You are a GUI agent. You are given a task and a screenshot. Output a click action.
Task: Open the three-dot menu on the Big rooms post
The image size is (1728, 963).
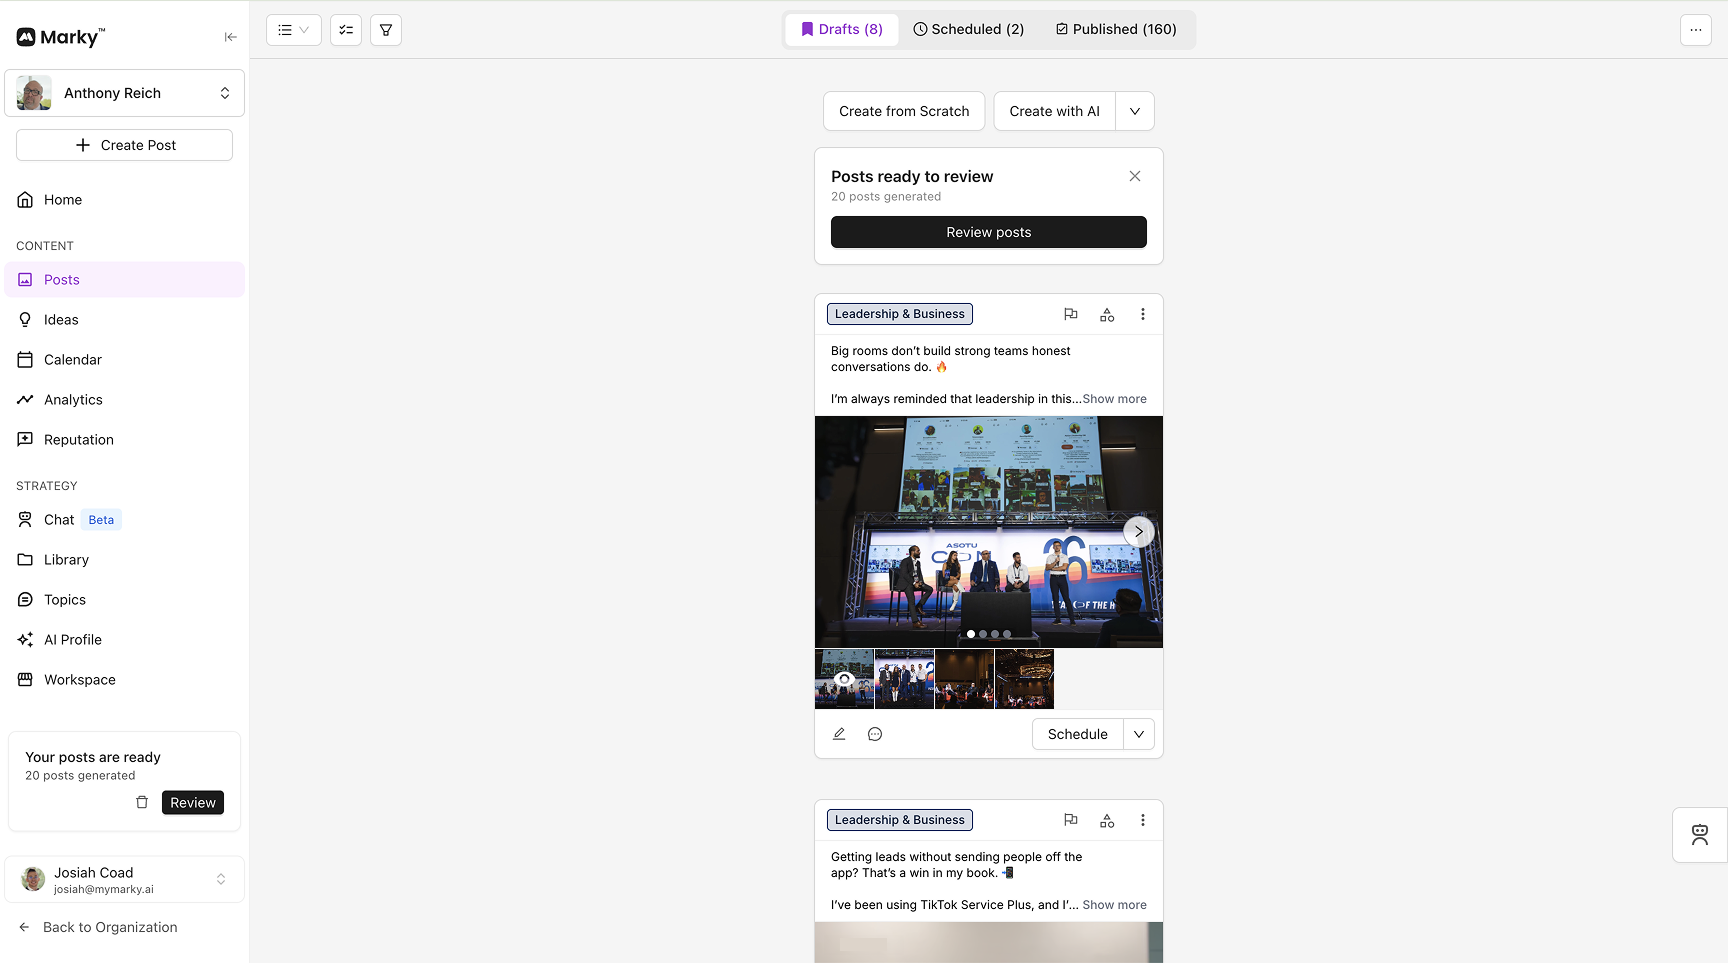[1143, 314]
